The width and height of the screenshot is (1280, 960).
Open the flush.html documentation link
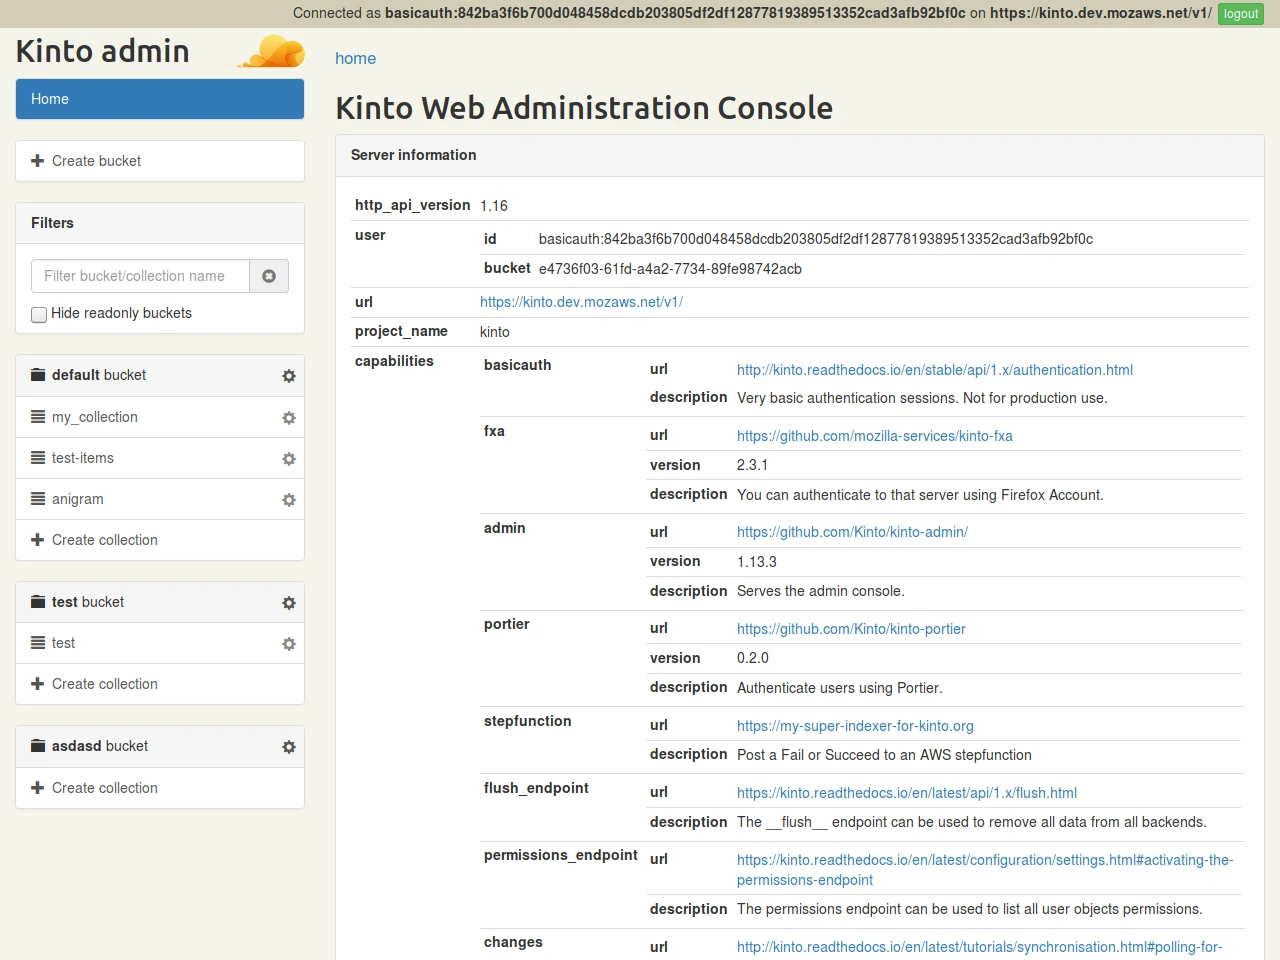tap(907, 793)
